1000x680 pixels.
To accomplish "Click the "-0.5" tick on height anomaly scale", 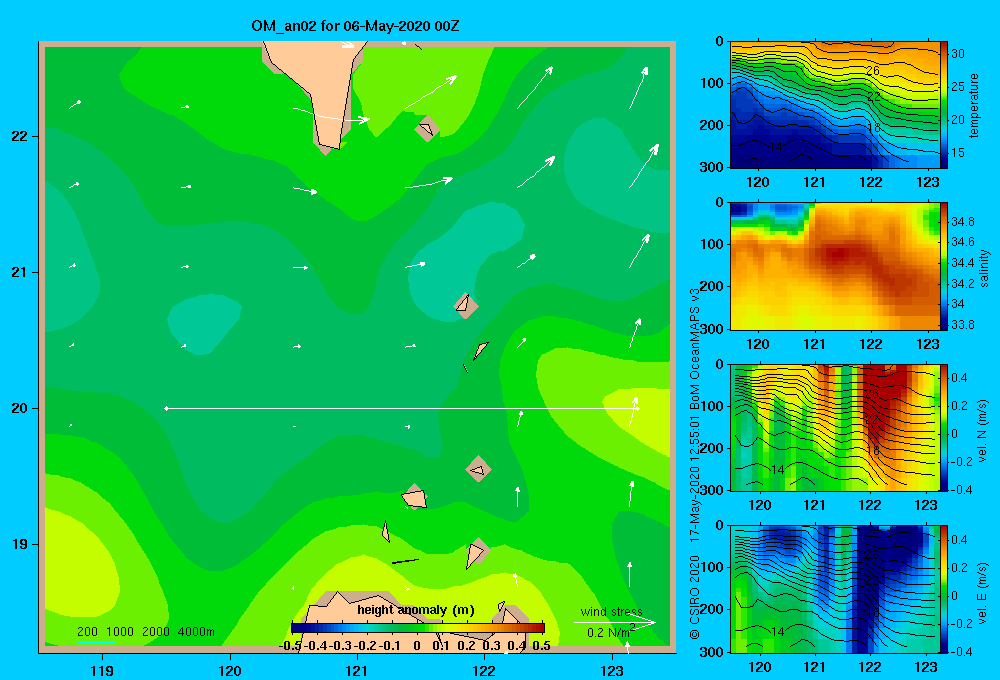I will coord(290,646).
